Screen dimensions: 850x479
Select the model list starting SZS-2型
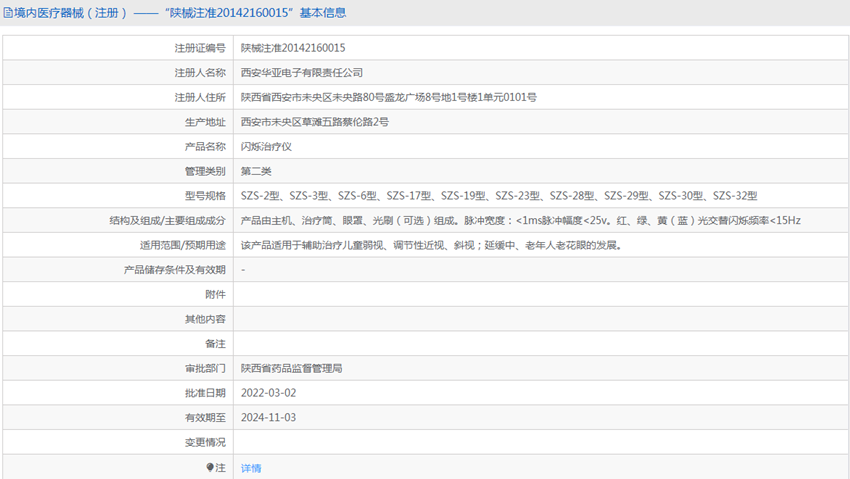(499, 196)
